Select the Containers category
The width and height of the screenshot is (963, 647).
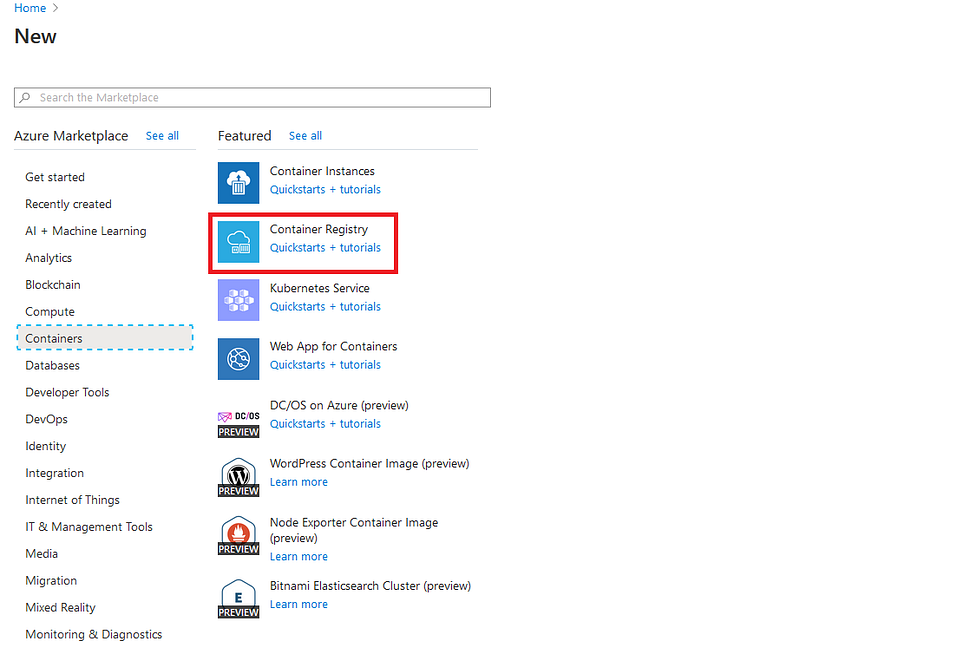tap(104, 338)
